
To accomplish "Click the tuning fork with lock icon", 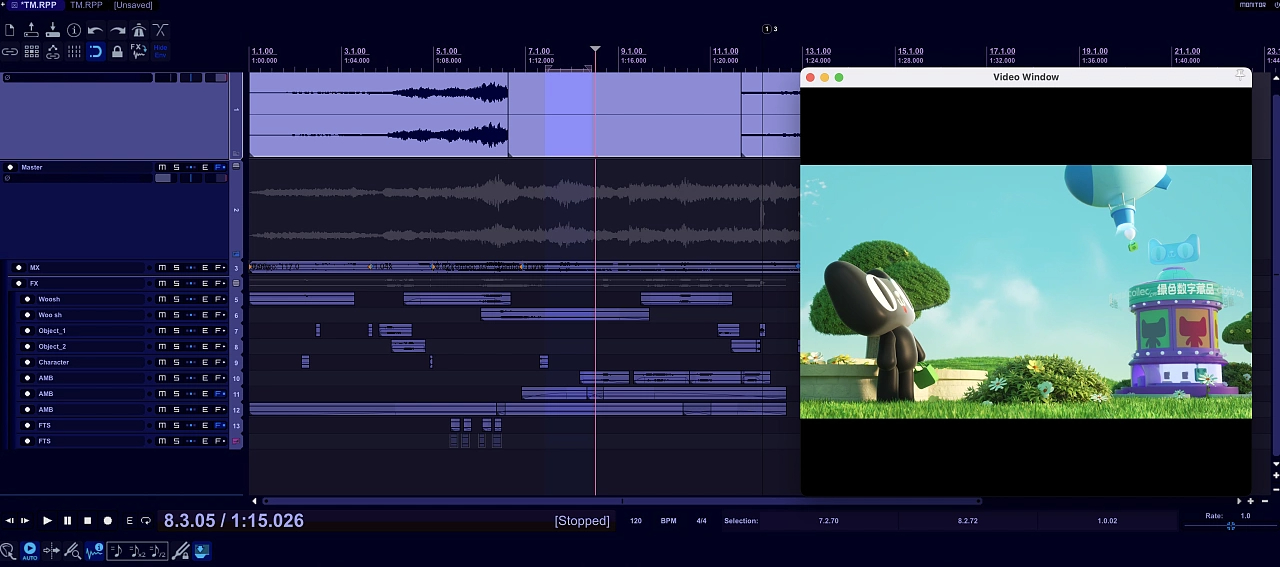I will [x=181, y=550].
